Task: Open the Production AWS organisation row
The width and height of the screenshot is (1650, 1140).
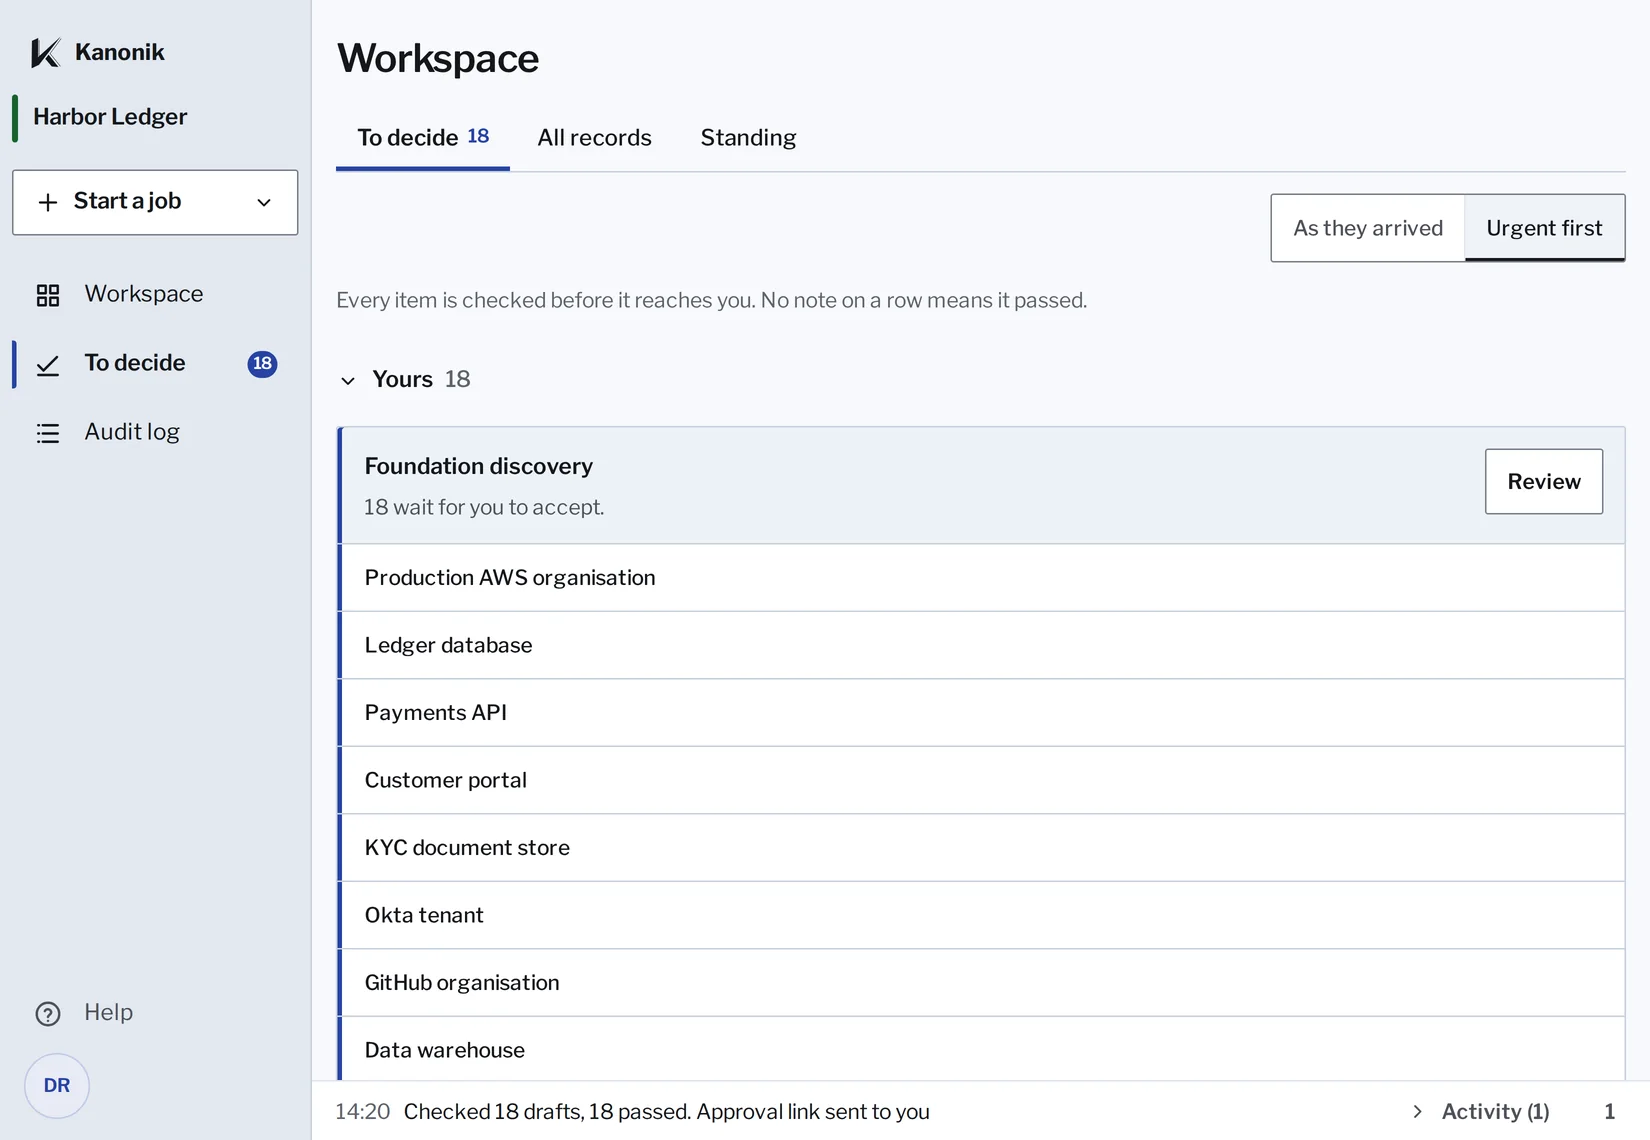Action: pyautogui.click(x=982, y=578)
